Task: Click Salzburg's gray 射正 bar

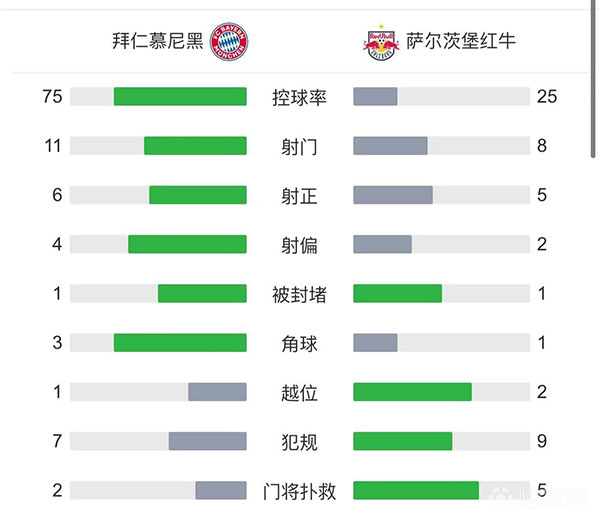Action: [393, 195]
